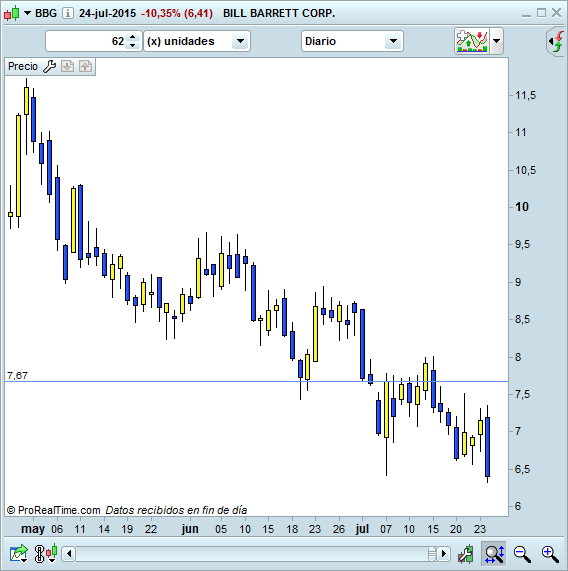Toggle the auto-fit zoom magnifier icon

494,554
